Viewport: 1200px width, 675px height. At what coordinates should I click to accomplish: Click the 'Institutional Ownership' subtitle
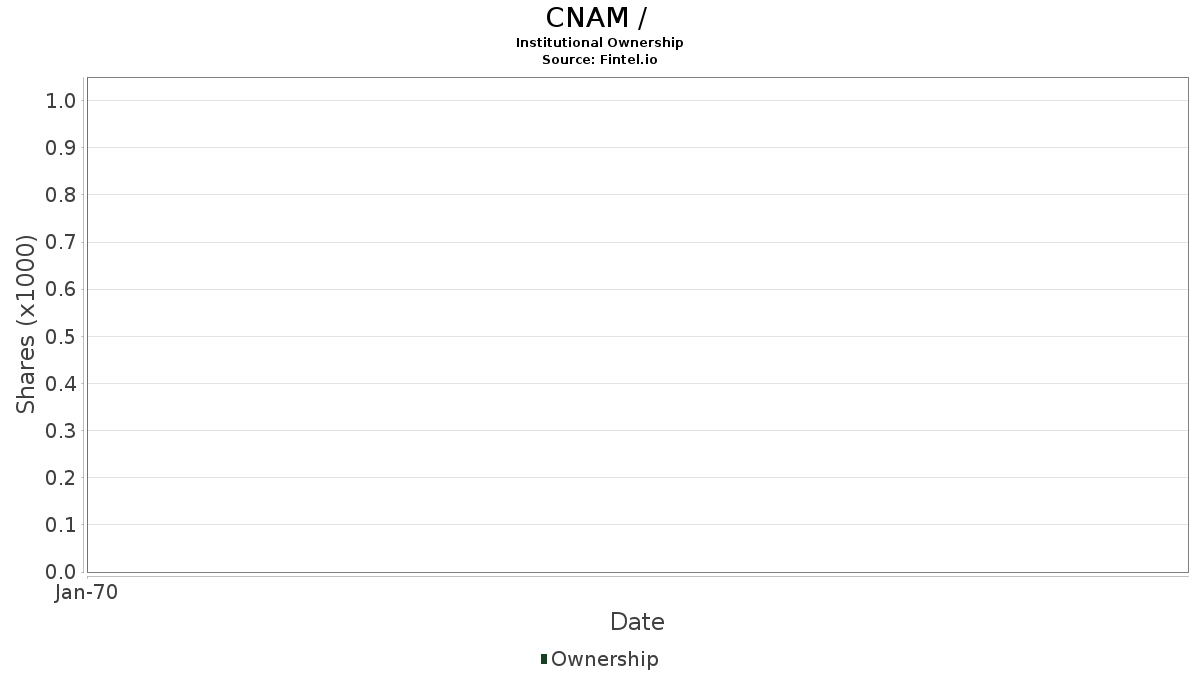(600, 43)
